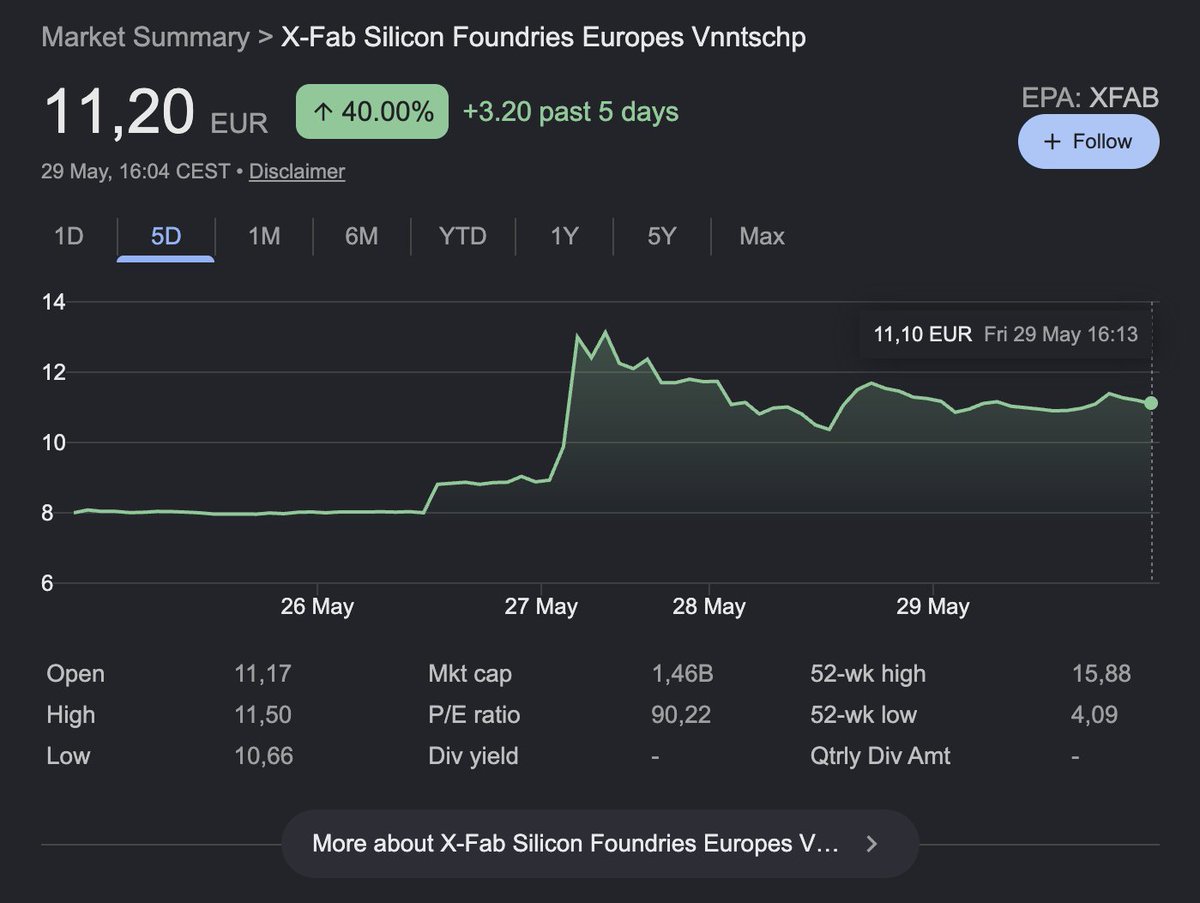
Task: Click the Mkt cap value 1,46B
Action: point(683,674)
